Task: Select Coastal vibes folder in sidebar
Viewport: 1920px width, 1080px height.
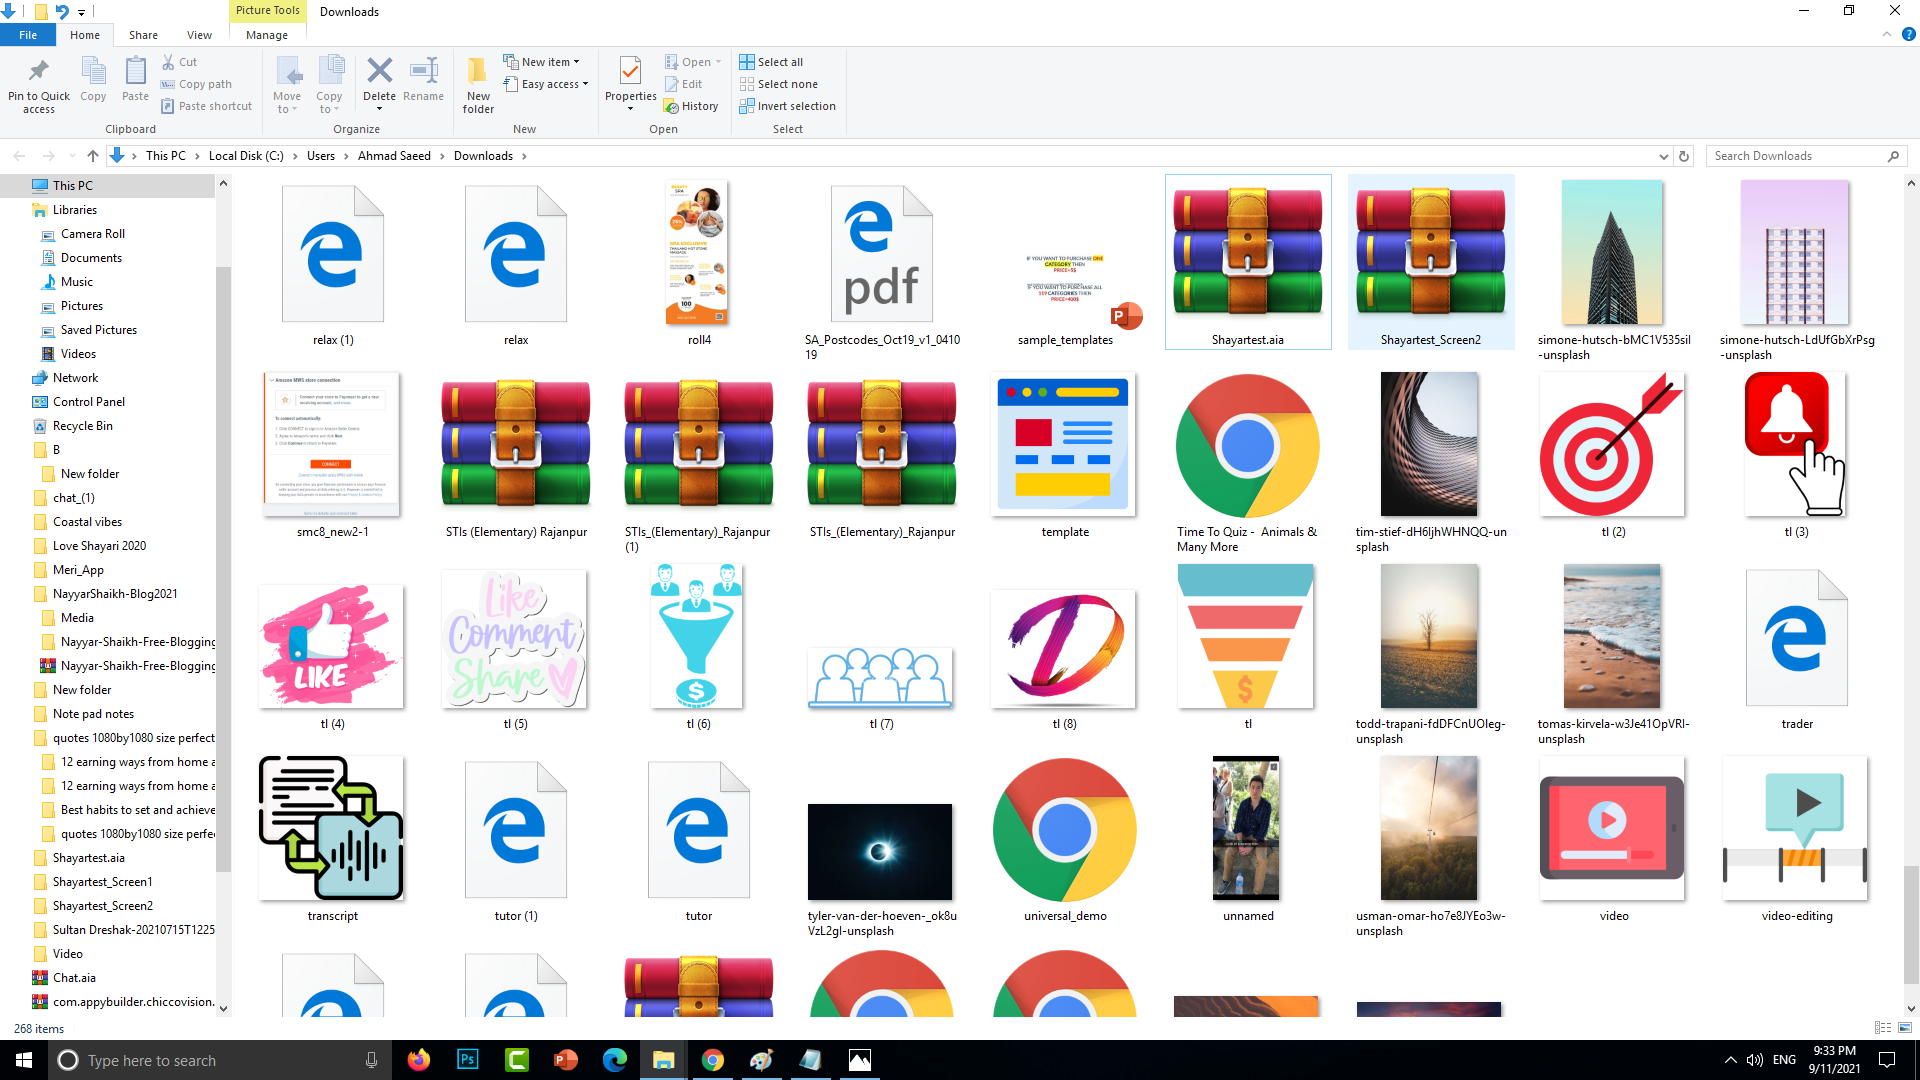Action: pos(87,522)
